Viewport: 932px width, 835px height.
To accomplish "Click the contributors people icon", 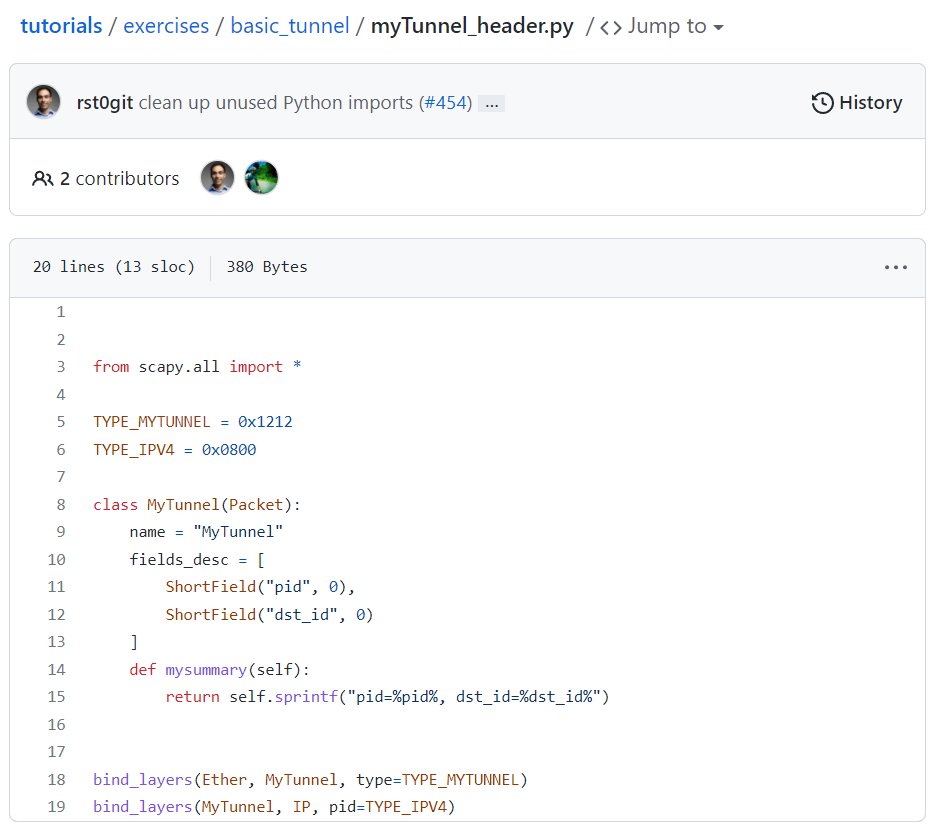I will 42,178.
